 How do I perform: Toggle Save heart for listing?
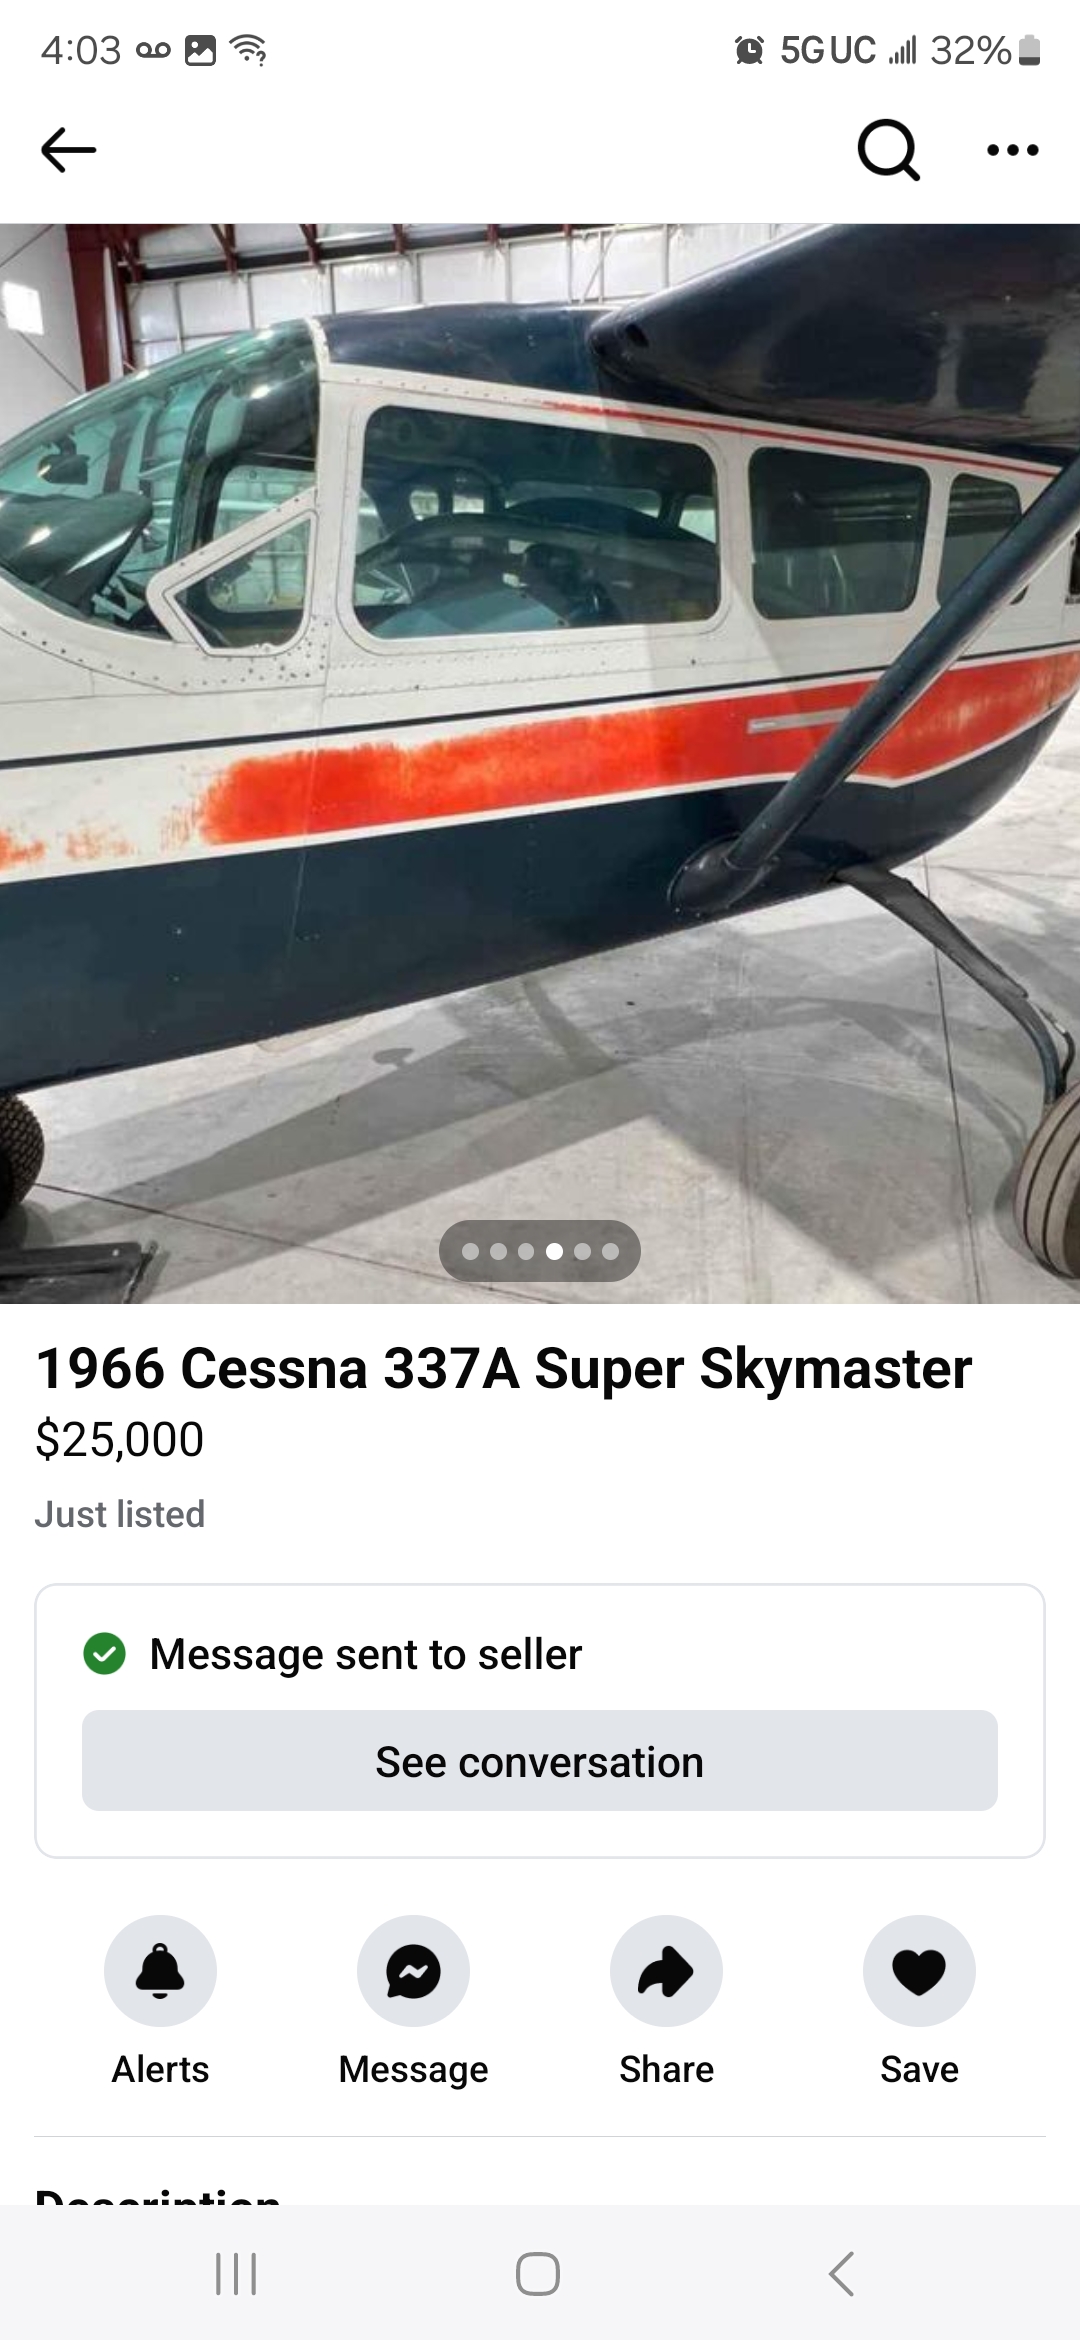919,1971
